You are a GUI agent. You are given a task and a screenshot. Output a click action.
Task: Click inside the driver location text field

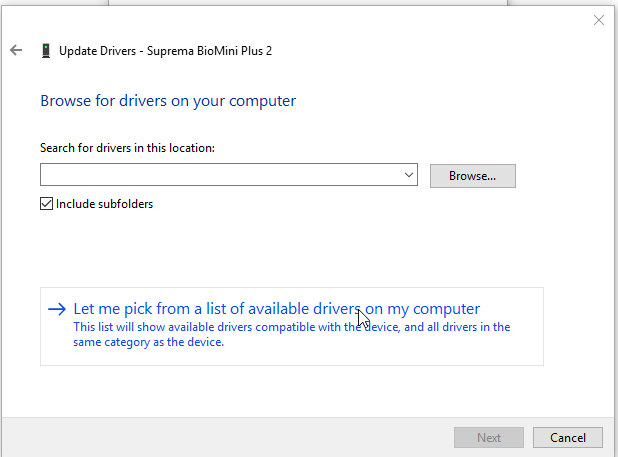tap(220, 175)
